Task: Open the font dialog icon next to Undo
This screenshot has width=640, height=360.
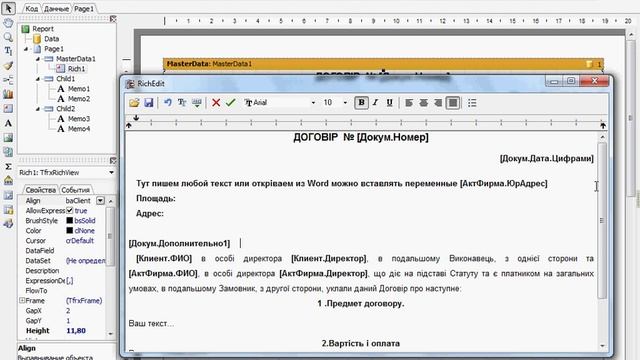Action: [x=182, y=102]
